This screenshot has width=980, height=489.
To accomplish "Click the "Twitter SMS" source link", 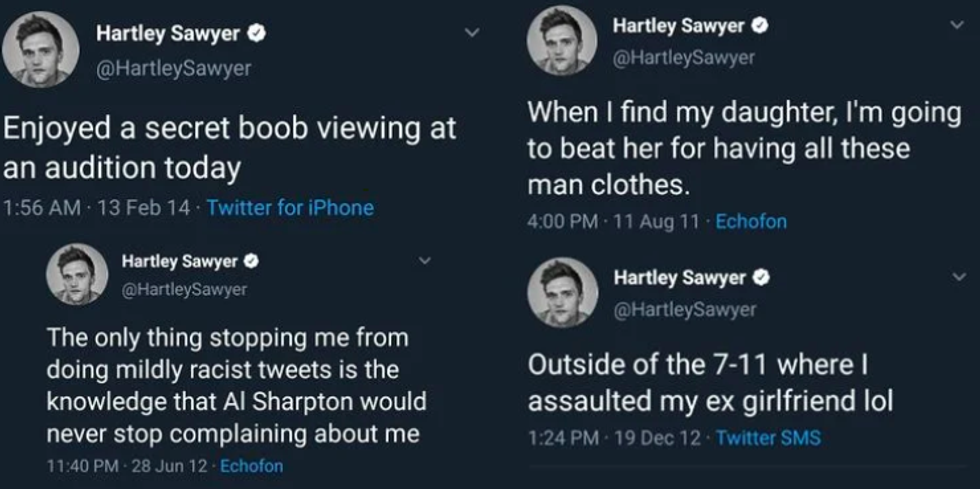I will pos(768,437).
